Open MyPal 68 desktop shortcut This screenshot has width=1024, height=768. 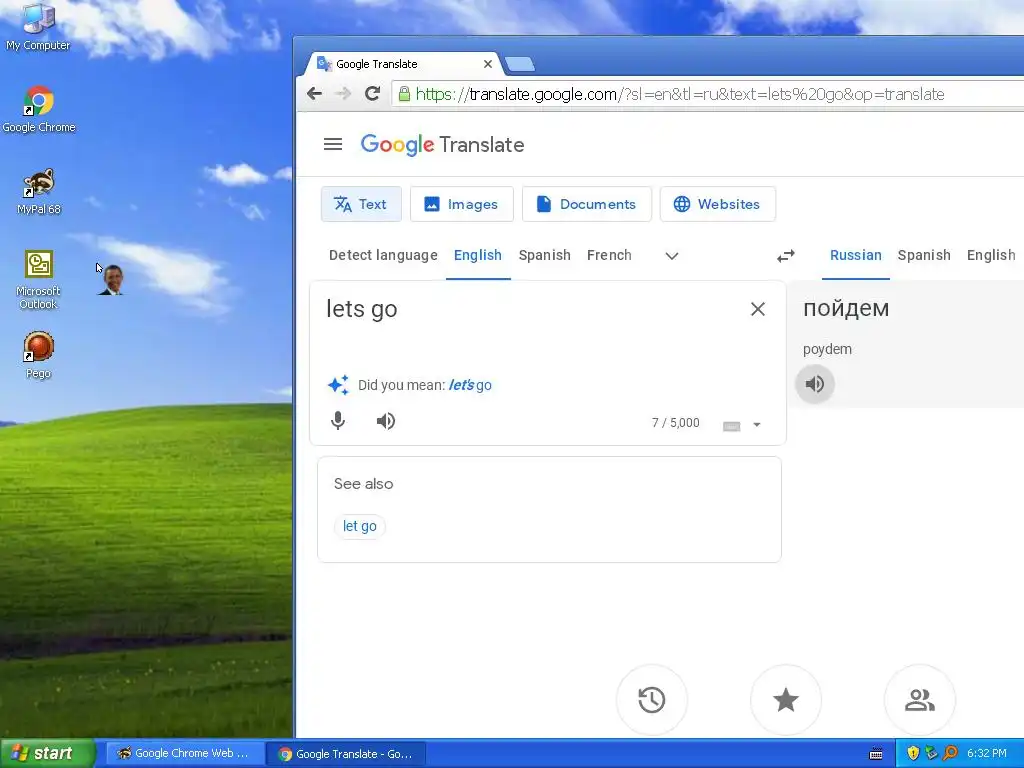39,192
